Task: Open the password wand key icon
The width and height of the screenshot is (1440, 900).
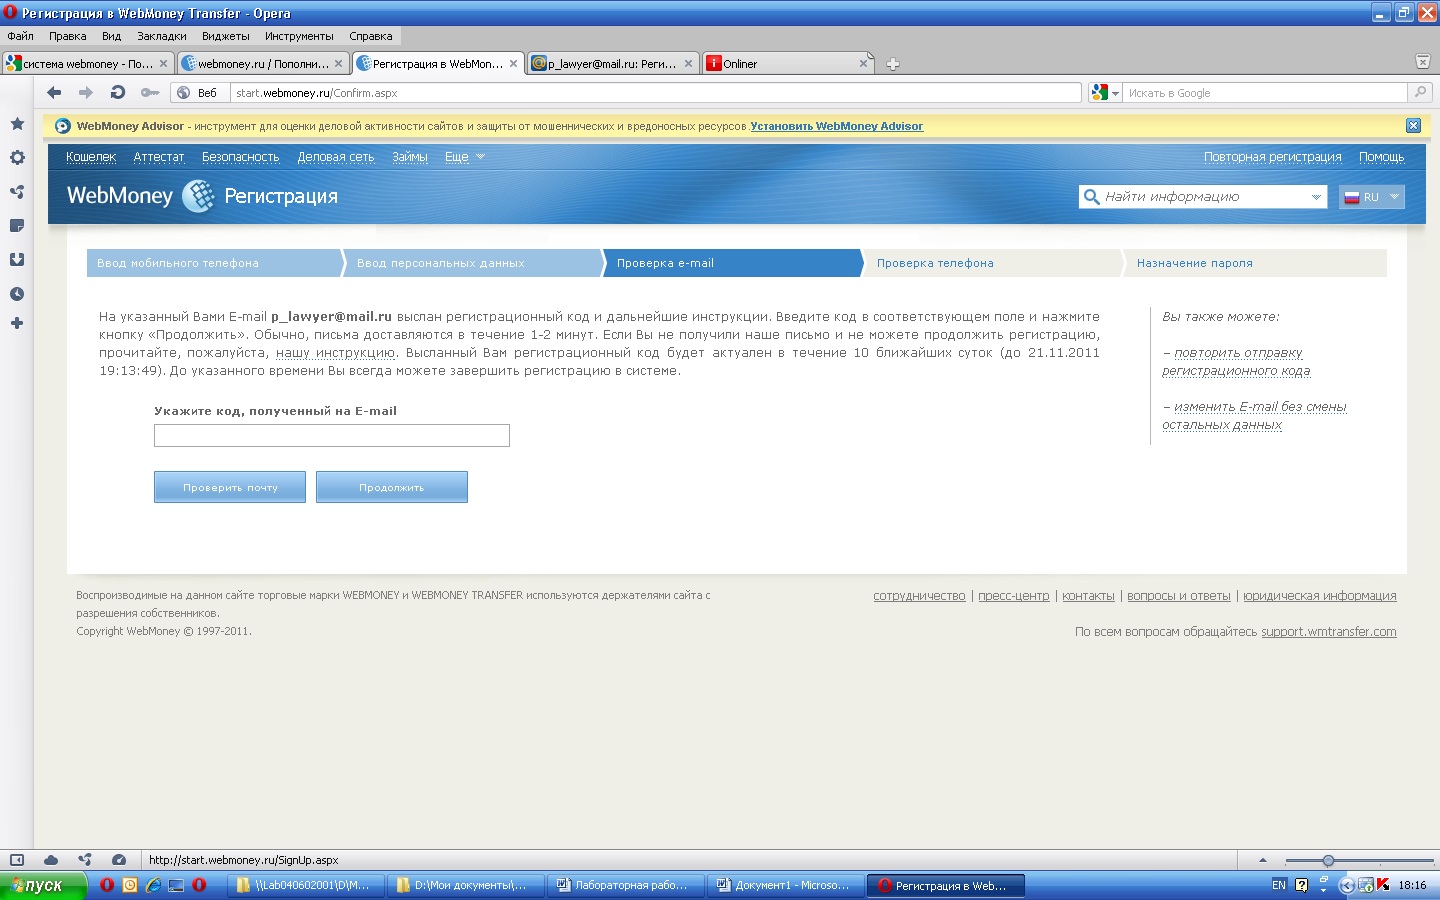Action: point(150,93)
